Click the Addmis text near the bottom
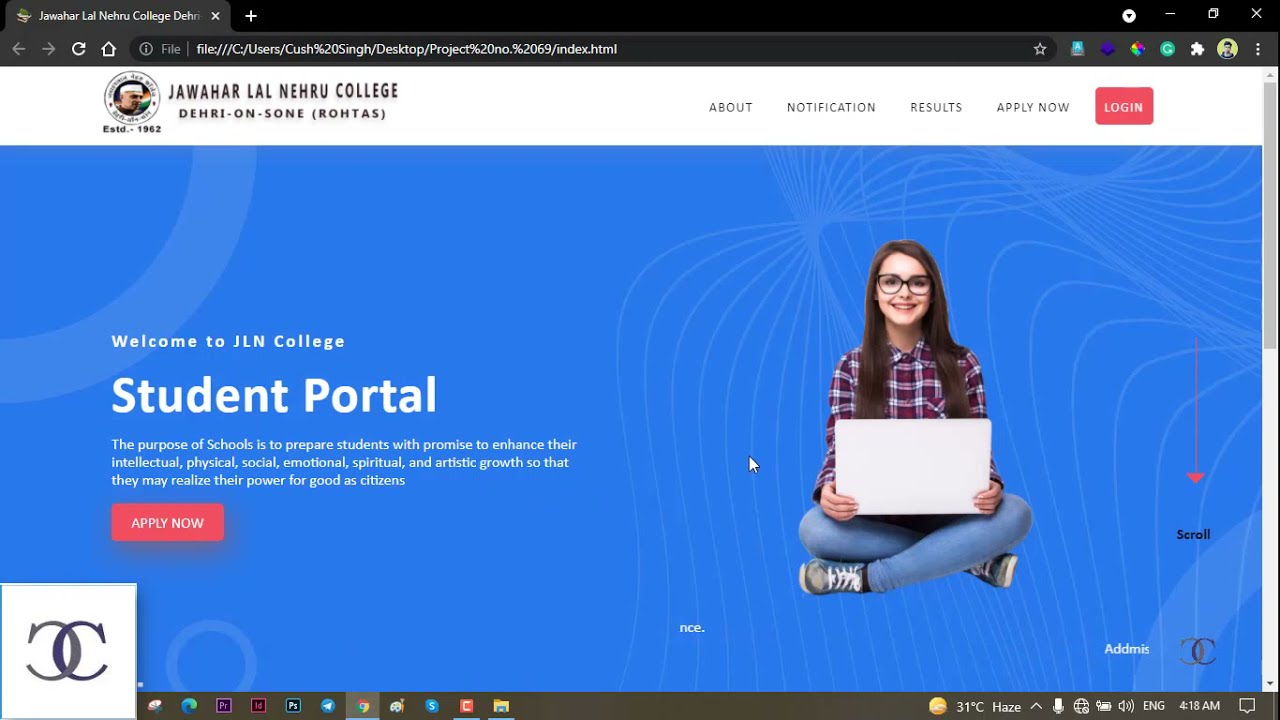 pos(1126,649)
